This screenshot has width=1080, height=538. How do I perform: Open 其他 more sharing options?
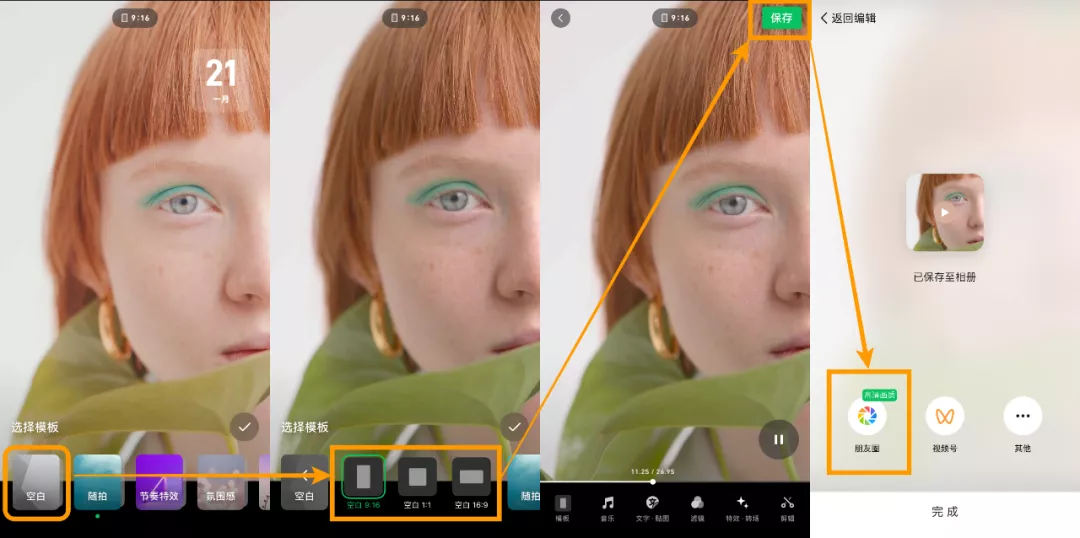tap(1023, 416)
